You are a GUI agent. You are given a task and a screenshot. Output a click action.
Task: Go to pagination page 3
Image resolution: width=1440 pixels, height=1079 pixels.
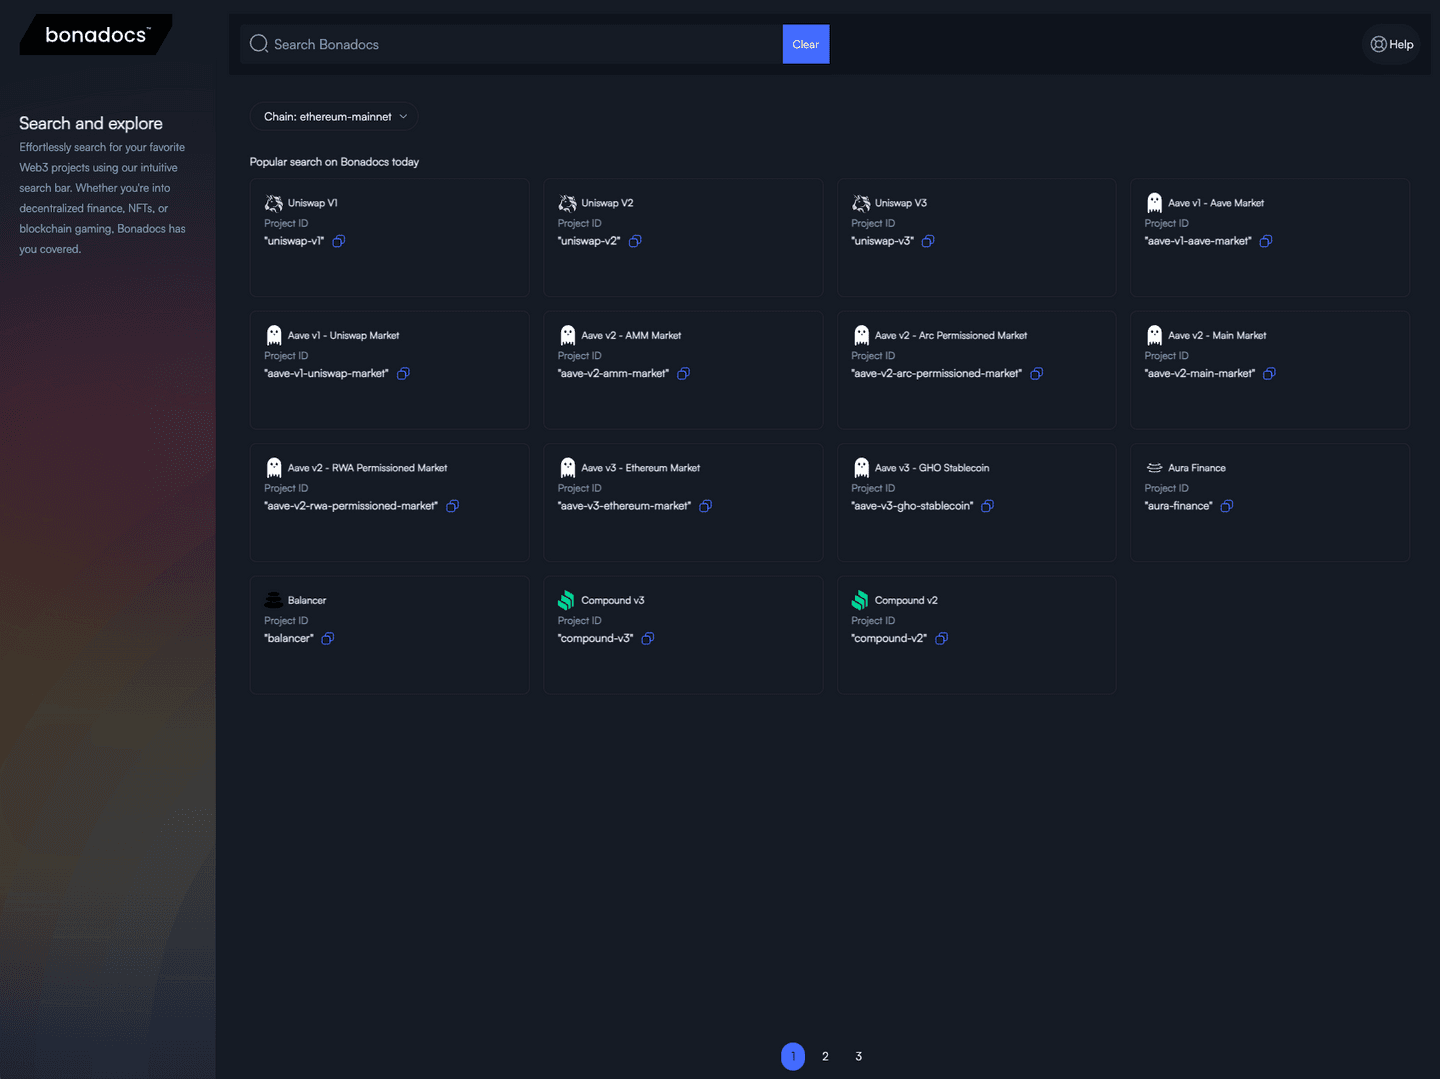click(x=858, y=1056)
